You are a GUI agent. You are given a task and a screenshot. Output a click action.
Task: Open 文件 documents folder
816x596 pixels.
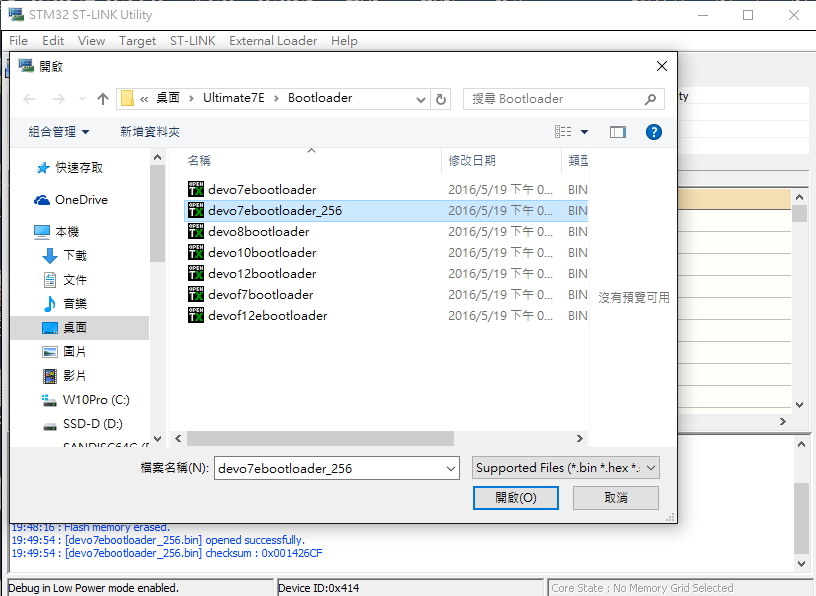pyautogui.click(x=64, y=280)
